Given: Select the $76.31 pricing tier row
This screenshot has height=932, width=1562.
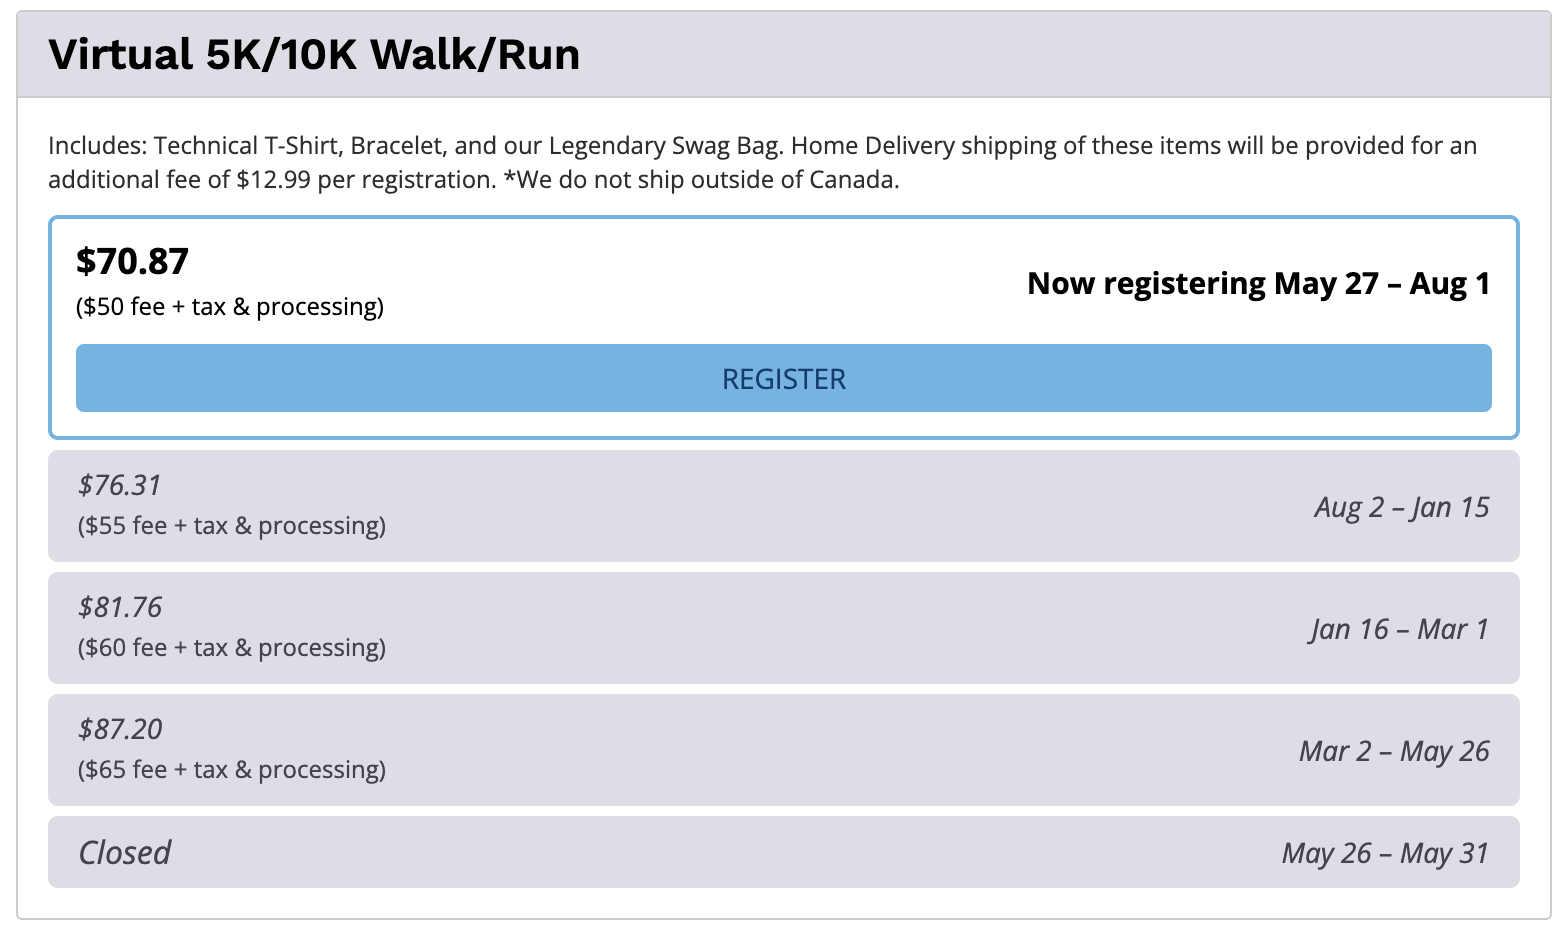Looking at the screenshot, I should [783, 506].
